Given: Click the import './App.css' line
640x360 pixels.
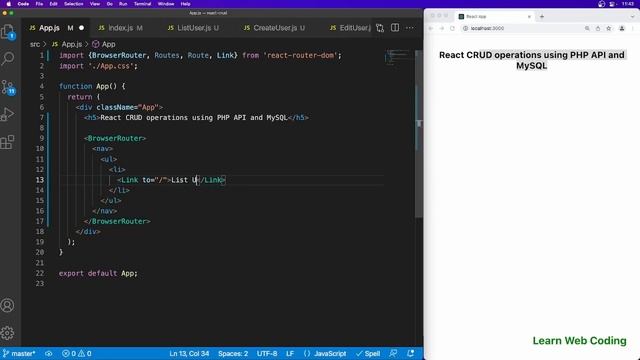Looking at the screenshot, I should coord(98,66).
